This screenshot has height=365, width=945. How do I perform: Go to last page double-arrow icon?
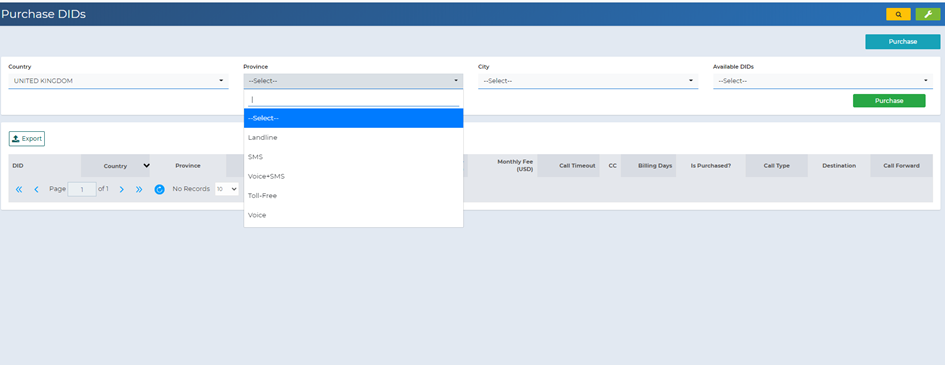(139, 189)
